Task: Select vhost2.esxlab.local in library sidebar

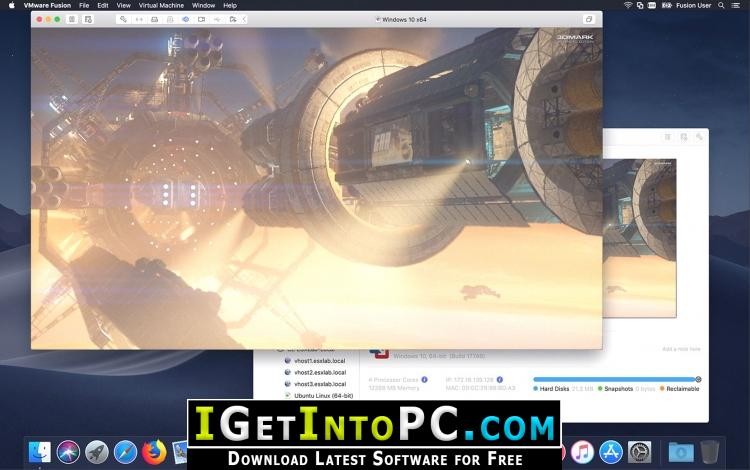Action: [x=320, y=372]
